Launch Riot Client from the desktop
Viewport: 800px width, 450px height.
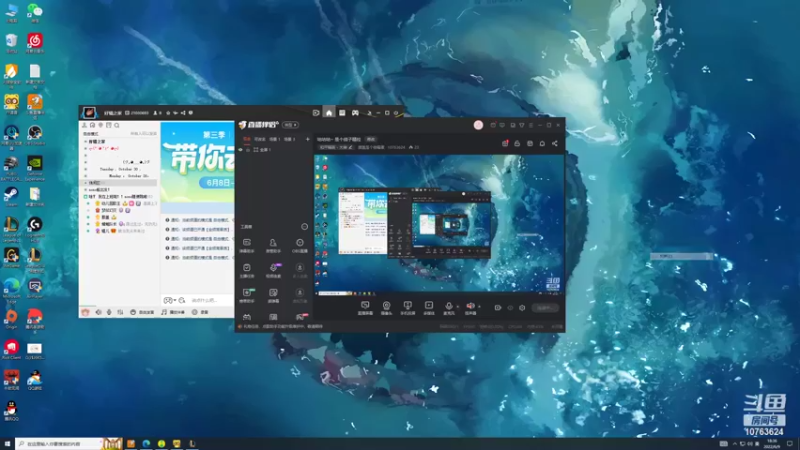[11, 349]
